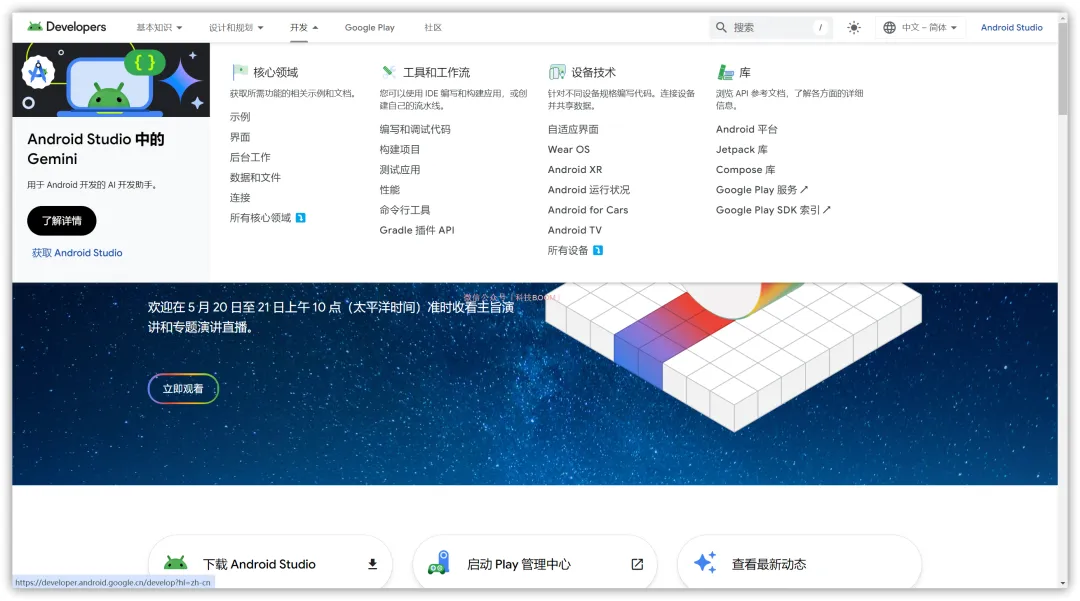Image resolution: width=1080 pixels, height=601 pixels.
Task: Collapse the 开发 menu
Action: pyautogui.click(x=304, y=28)
